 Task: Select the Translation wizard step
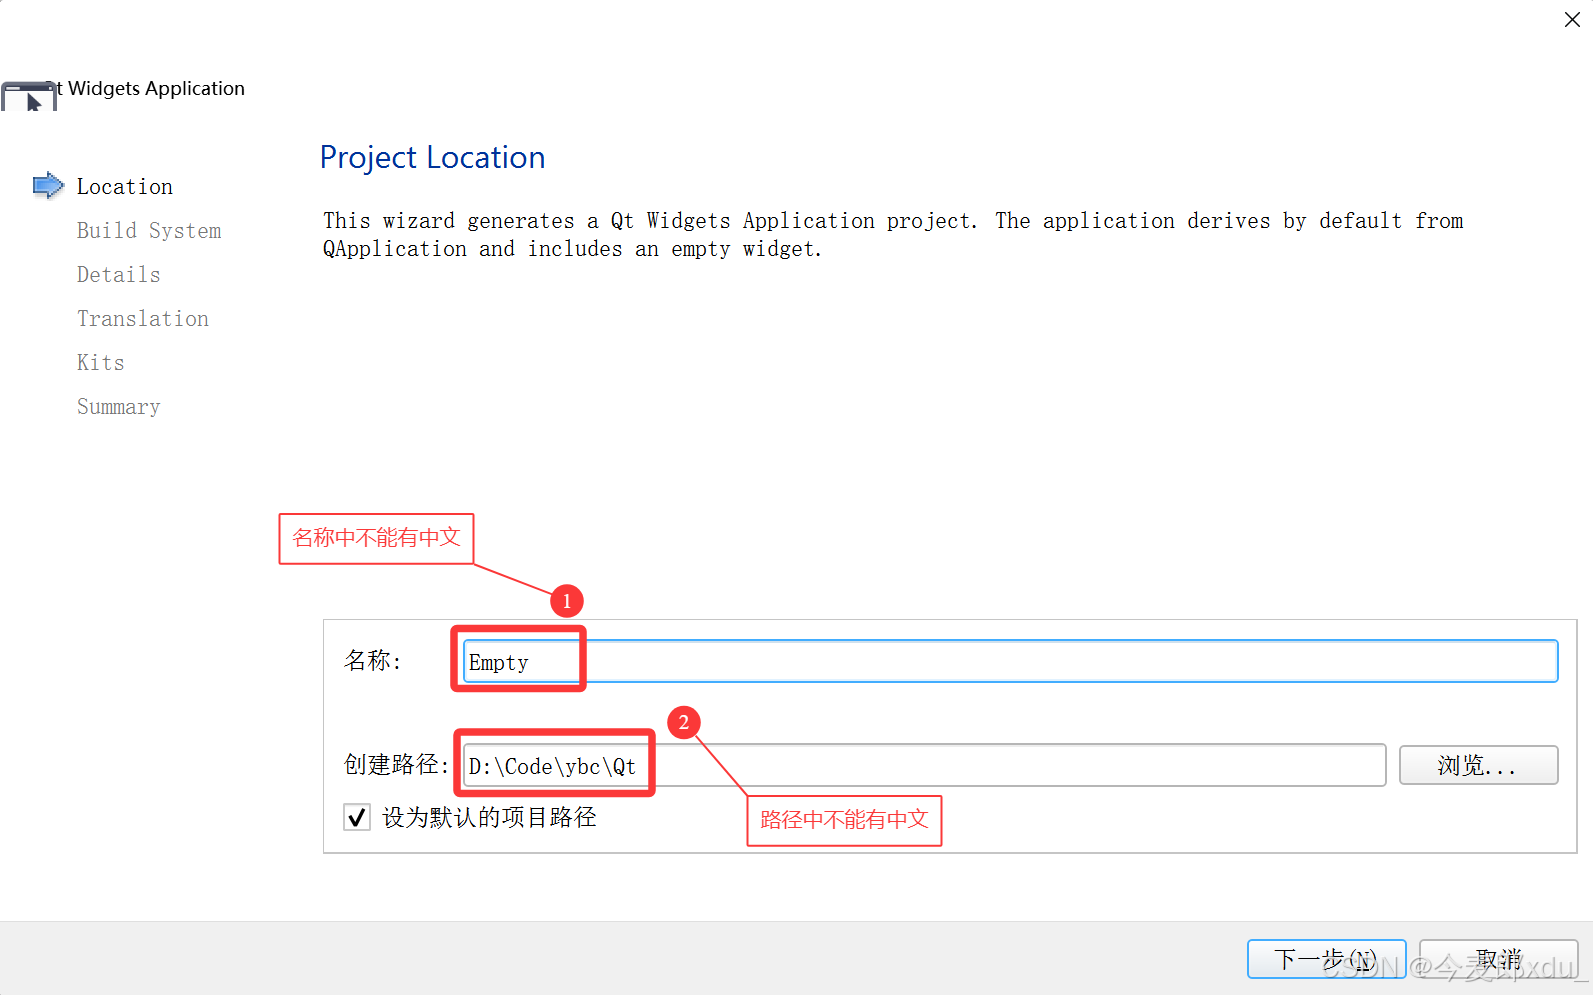coord(143,319)
